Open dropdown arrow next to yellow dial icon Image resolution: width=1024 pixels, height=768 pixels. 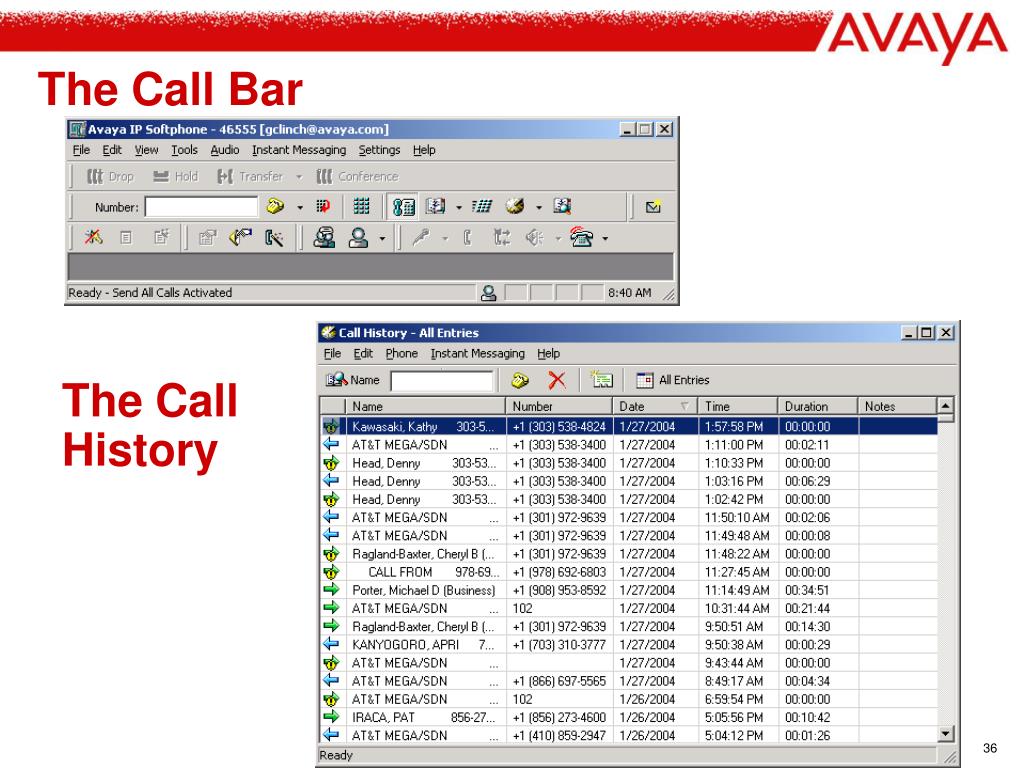tap(300, 208)
